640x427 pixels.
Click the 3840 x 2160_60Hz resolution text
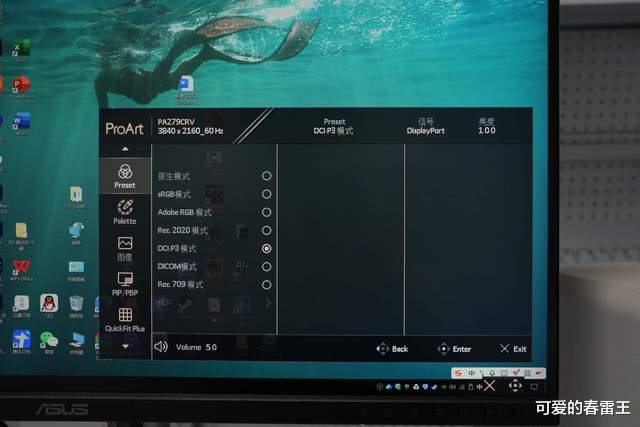190,131
